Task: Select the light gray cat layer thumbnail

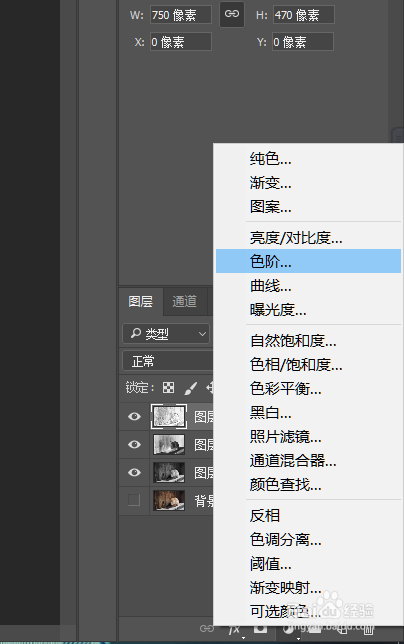Action: [169, 444]
